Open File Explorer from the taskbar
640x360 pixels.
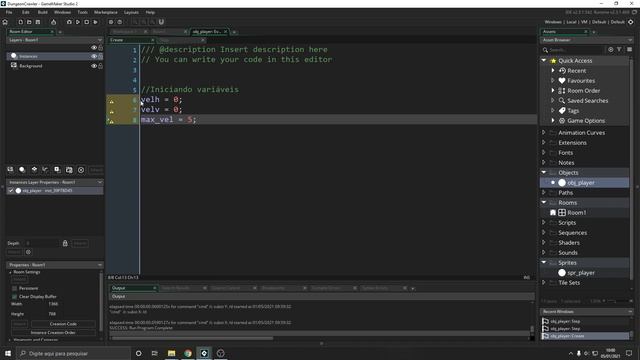click(171, 353)
